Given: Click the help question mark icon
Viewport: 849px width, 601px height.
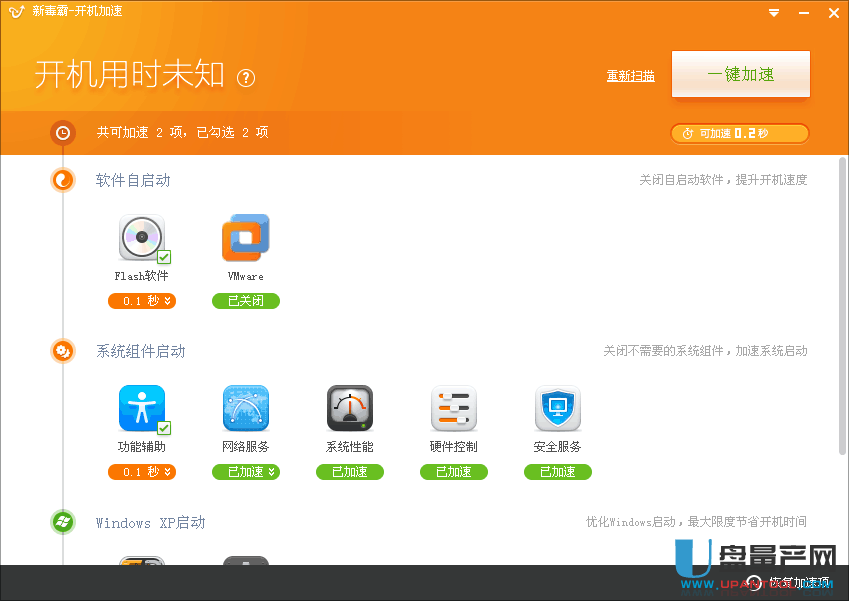Looking at the screenshot, I should click(x=246, y=78).
